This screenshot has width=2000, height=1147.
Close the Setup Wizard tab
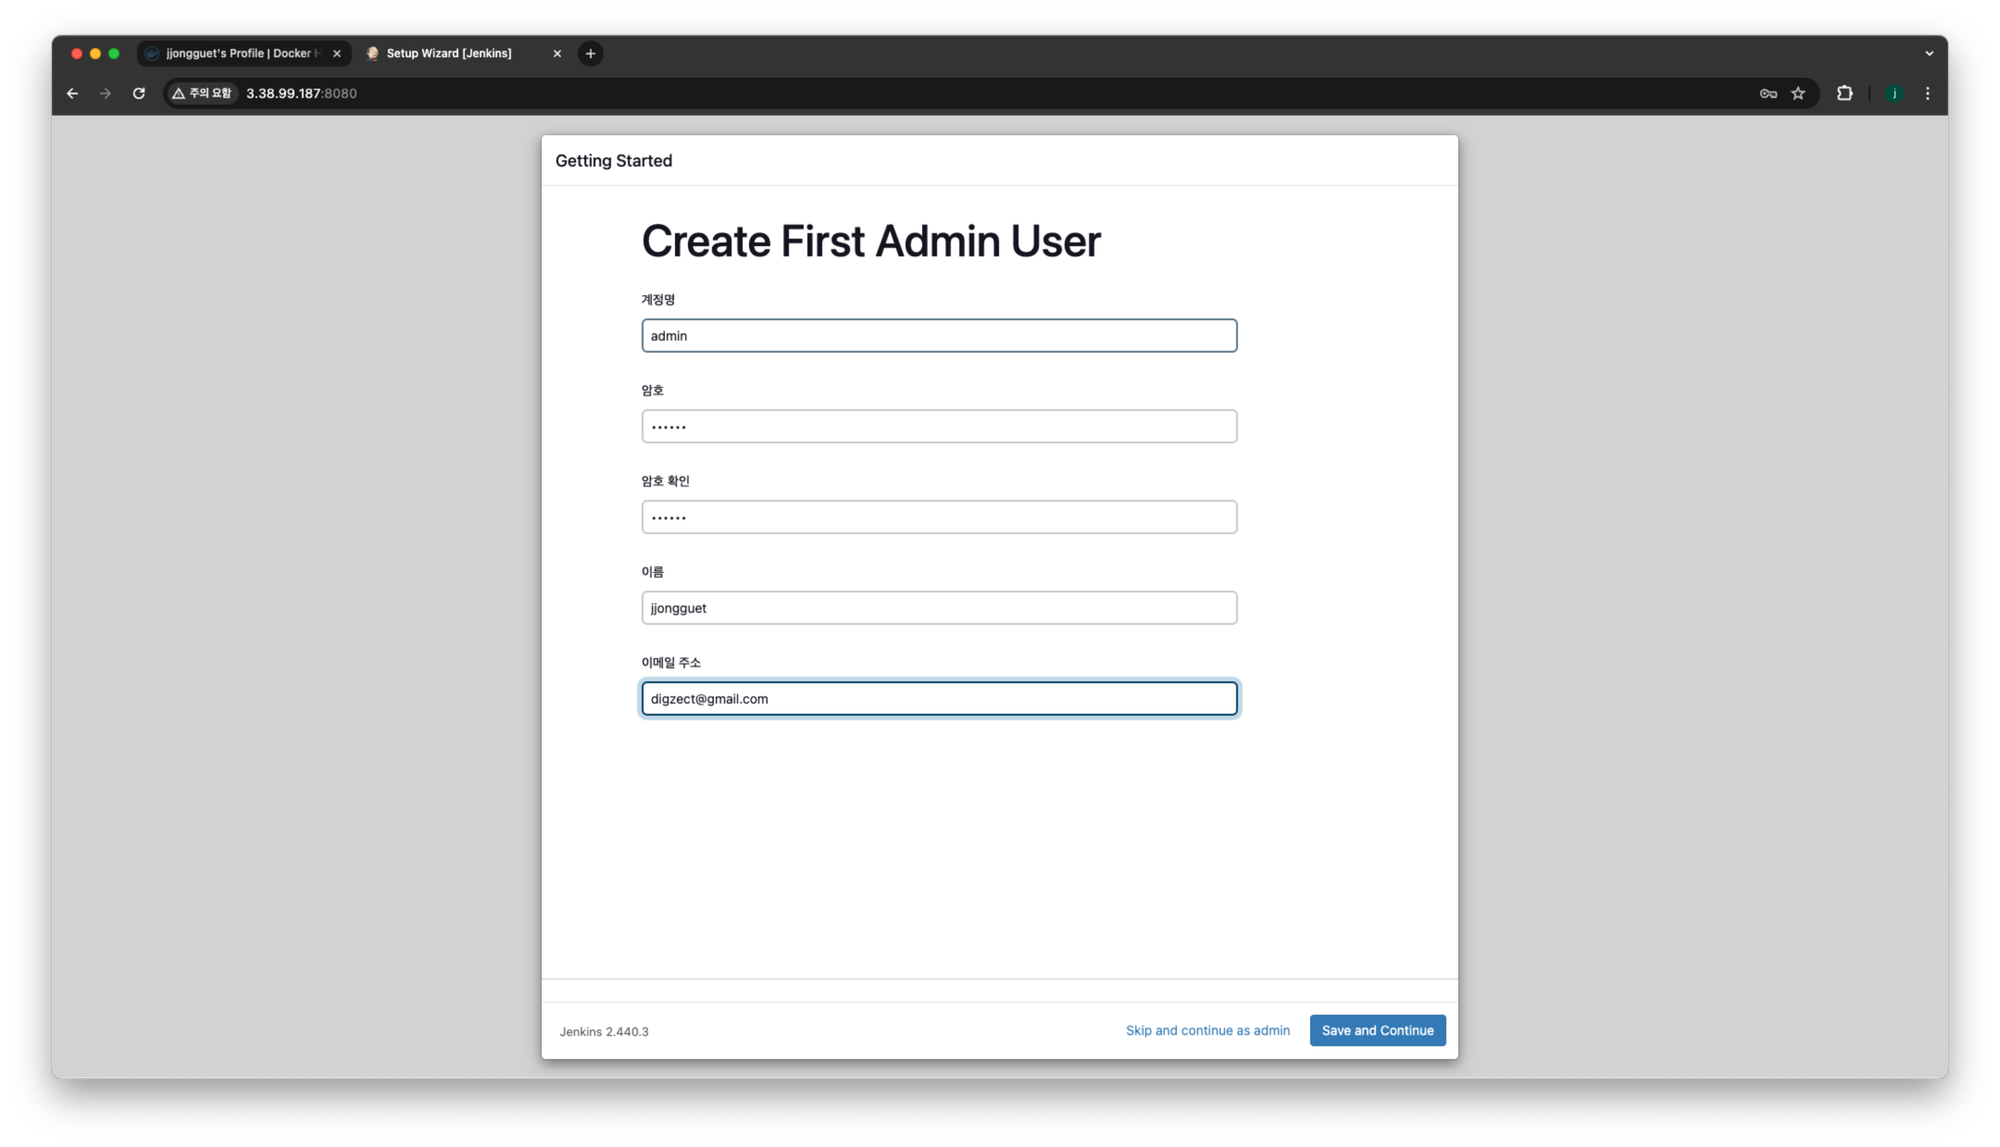tap(557, 54)
